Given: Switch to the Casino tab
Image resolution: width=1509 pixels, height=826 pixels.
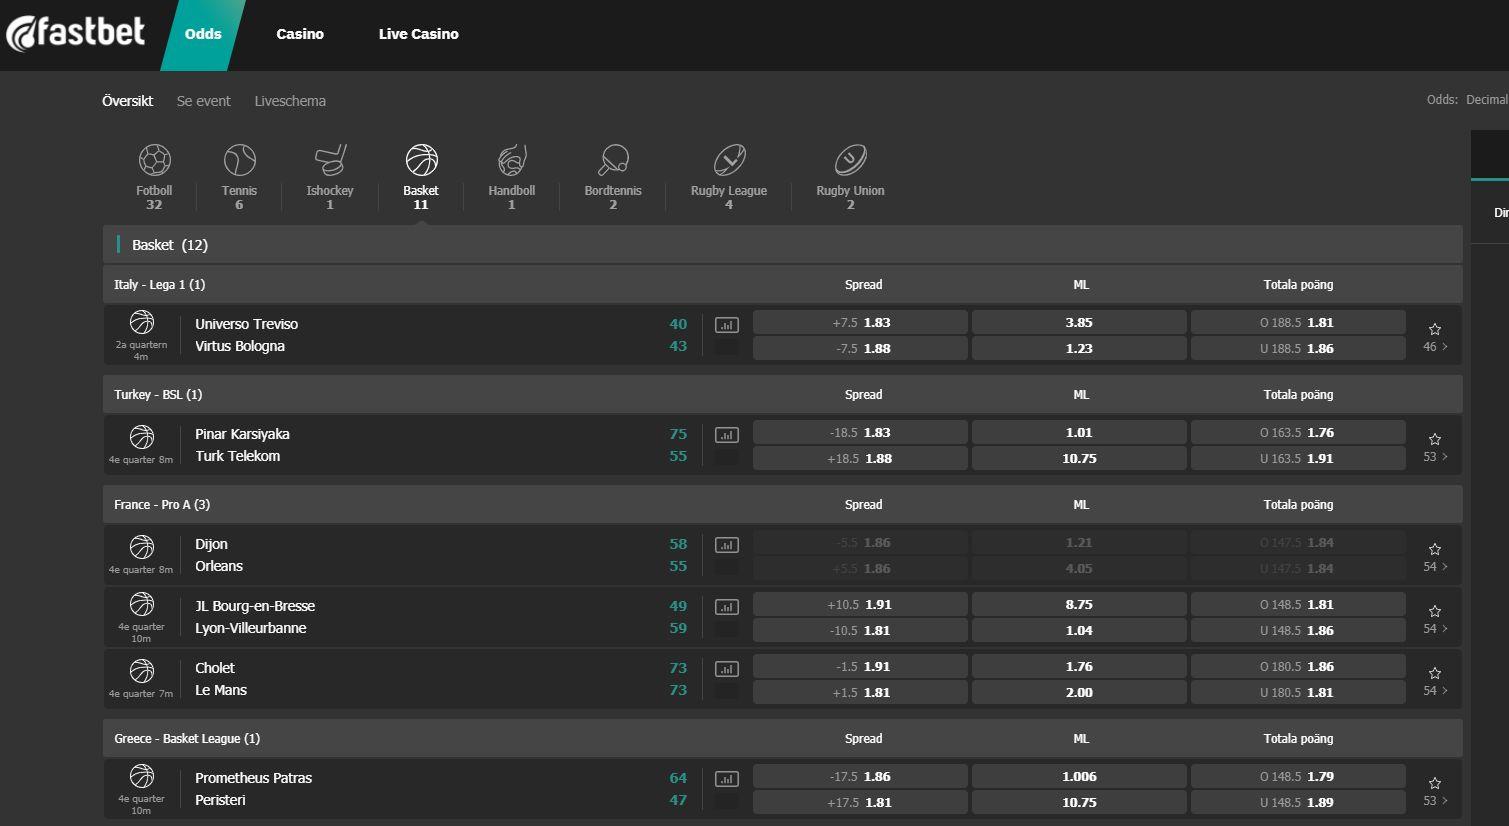Looking at the screenshot, I should tap(300, 33).
